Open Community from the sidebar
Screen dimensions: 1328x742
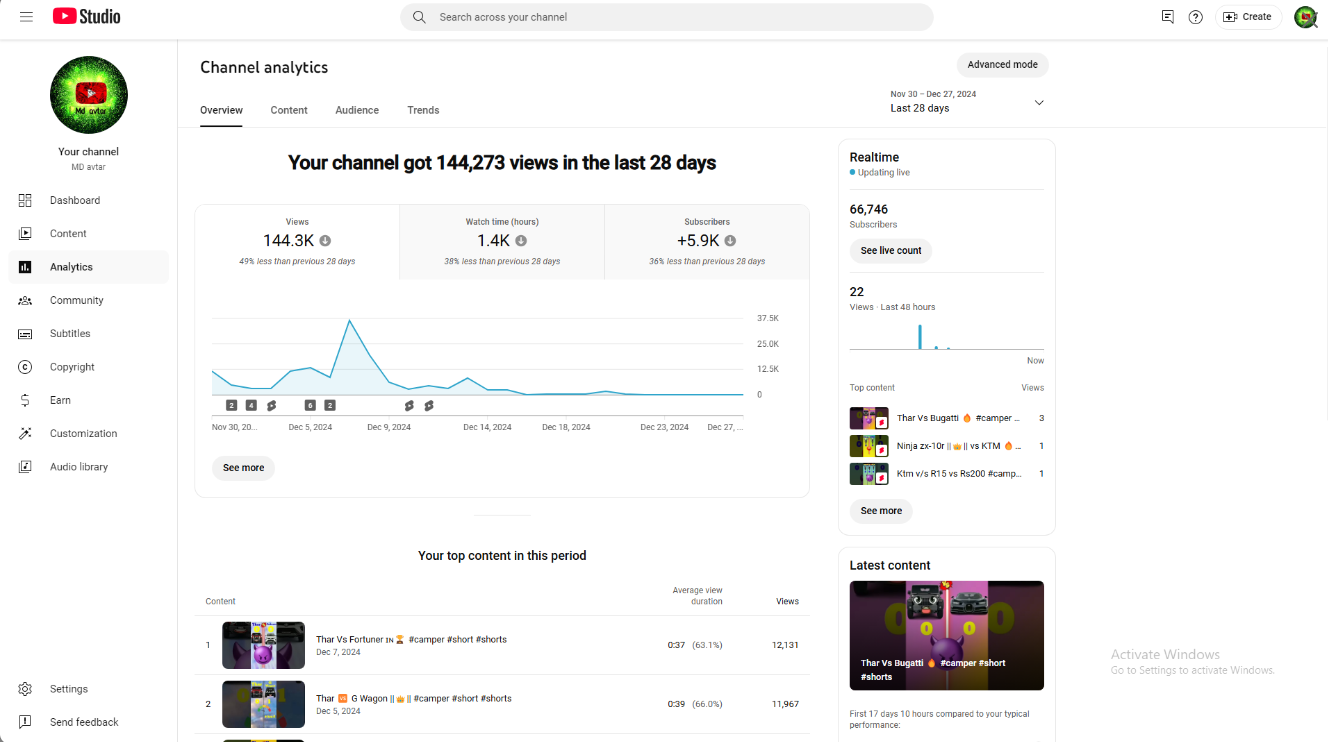[x=88, y=300]
